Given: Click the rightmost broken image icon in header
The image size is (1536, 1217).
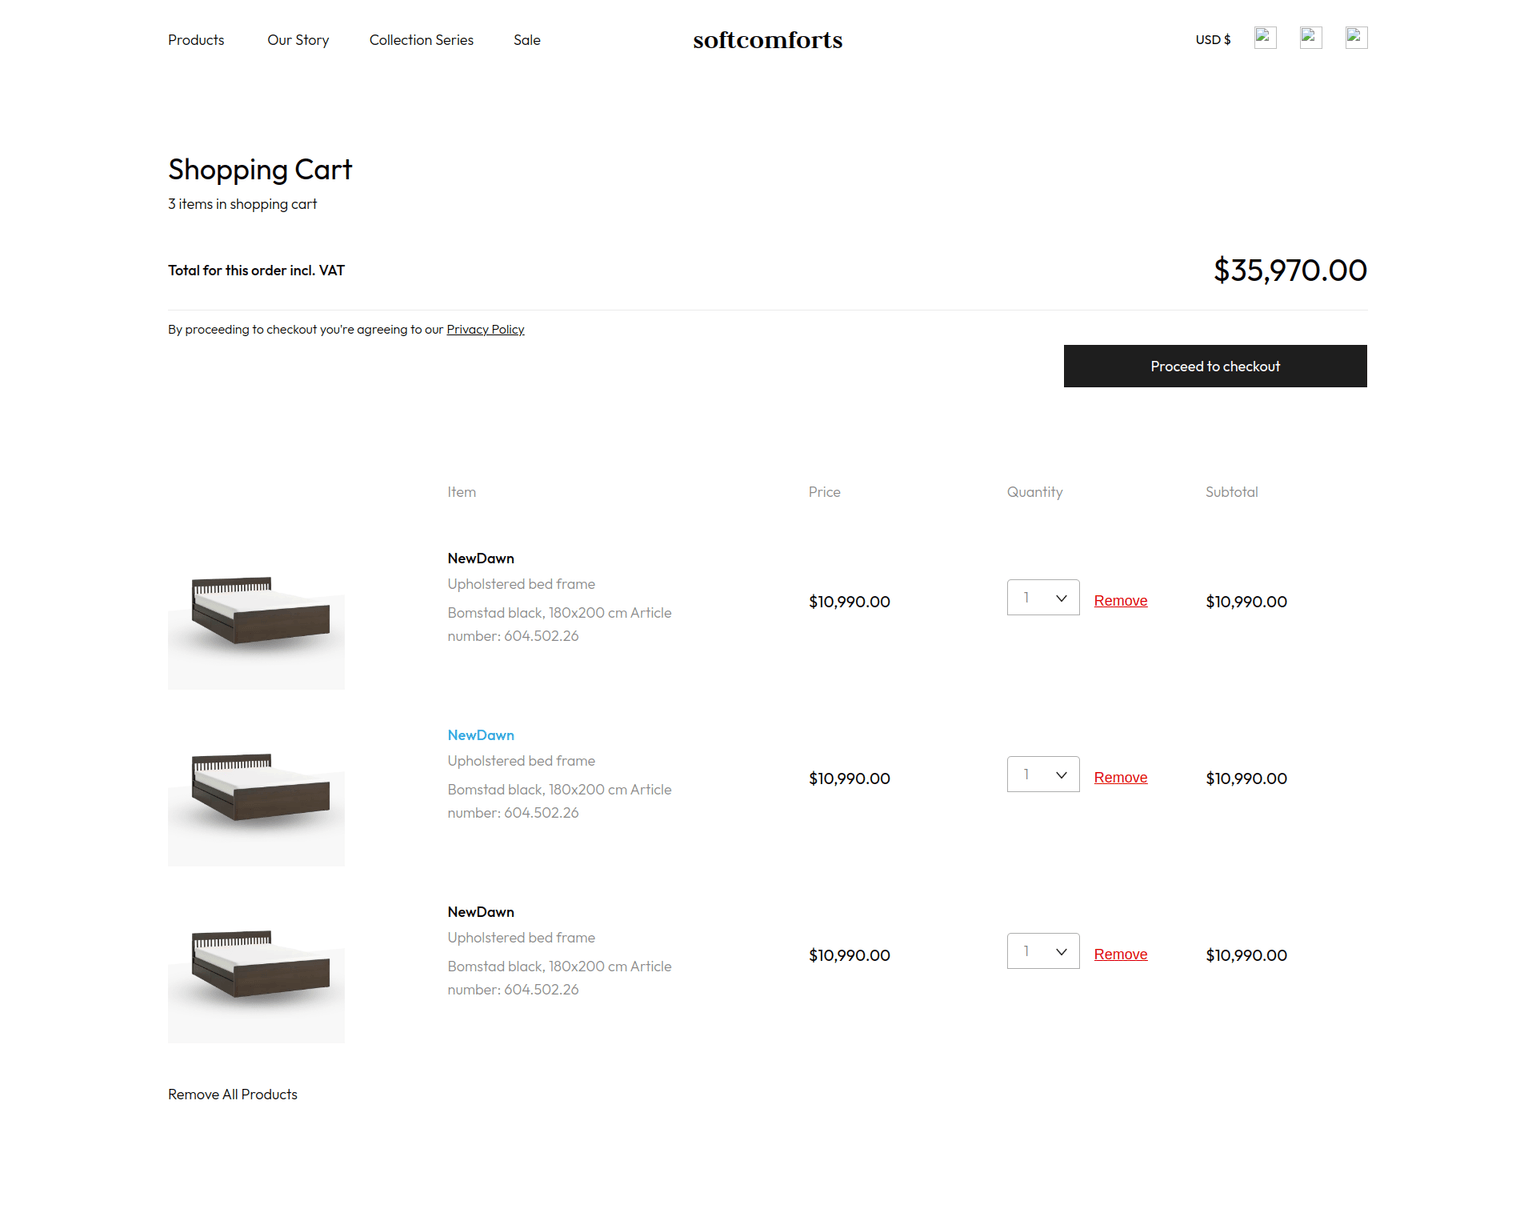Looking at the screenshot, I should click(1356, 38).
